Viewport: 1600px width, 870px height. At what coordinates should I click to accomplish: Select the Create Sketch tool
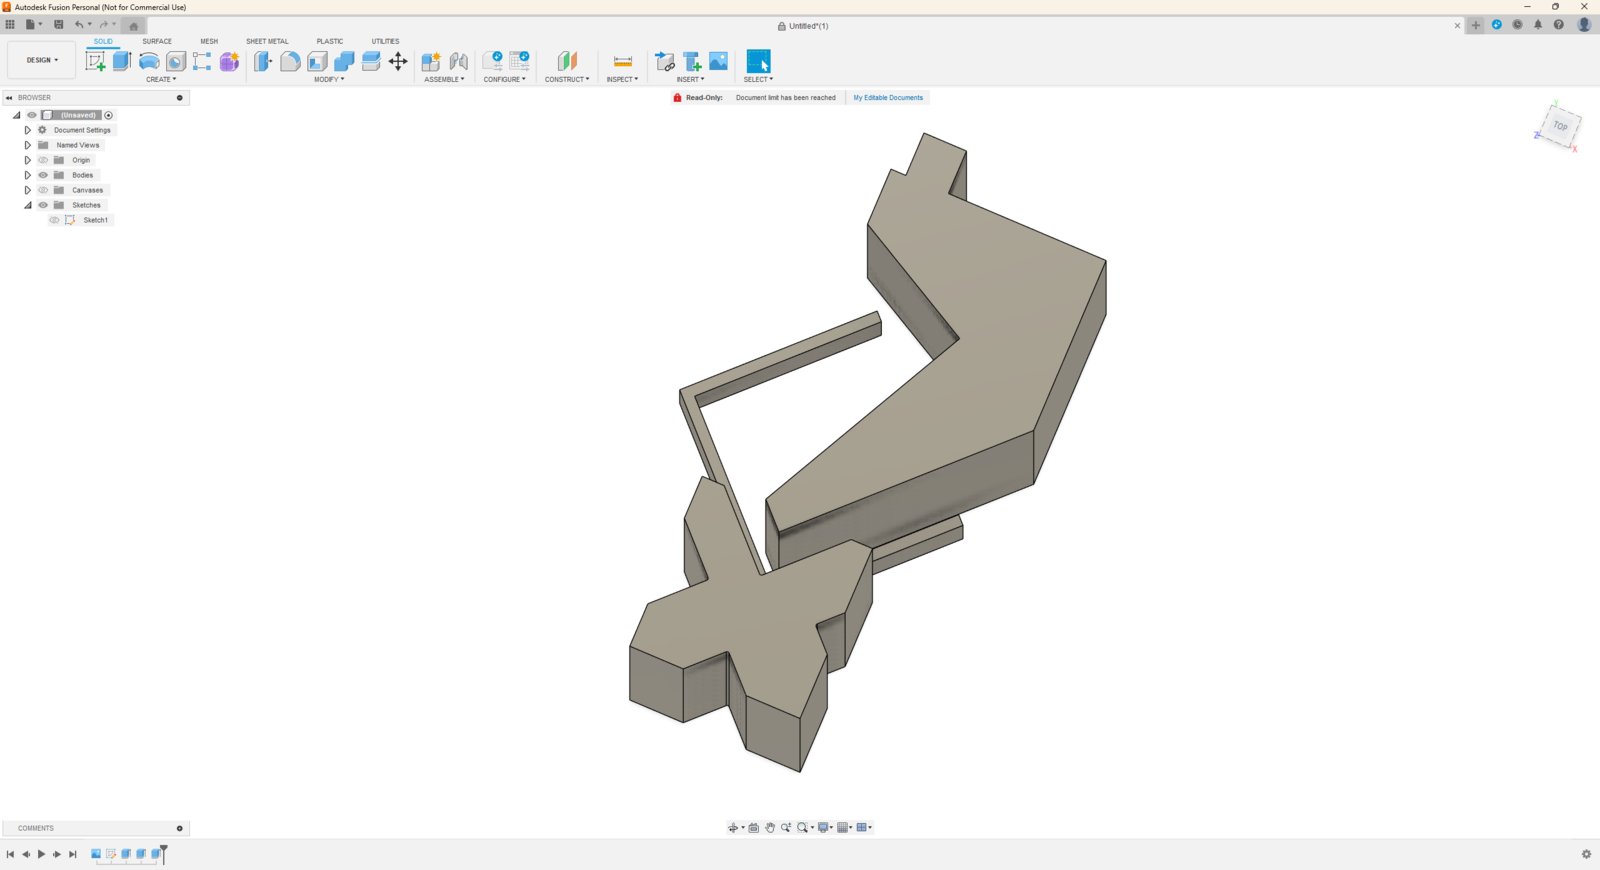[96, 61]
